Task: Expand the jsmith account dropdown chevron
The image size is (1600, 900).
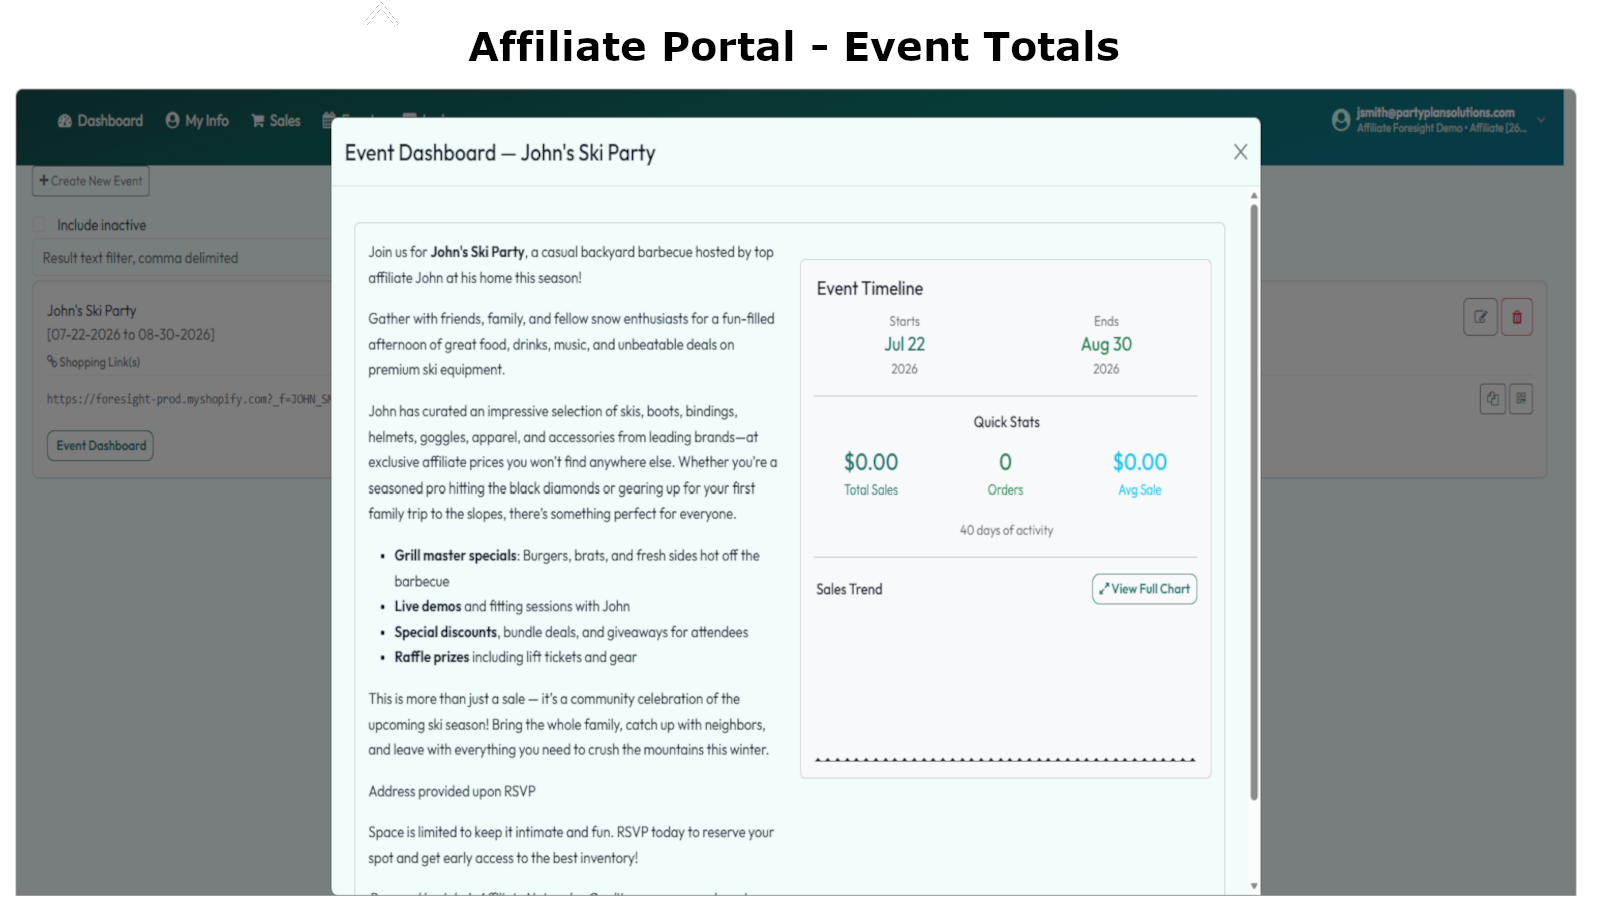Action: 1541,120
